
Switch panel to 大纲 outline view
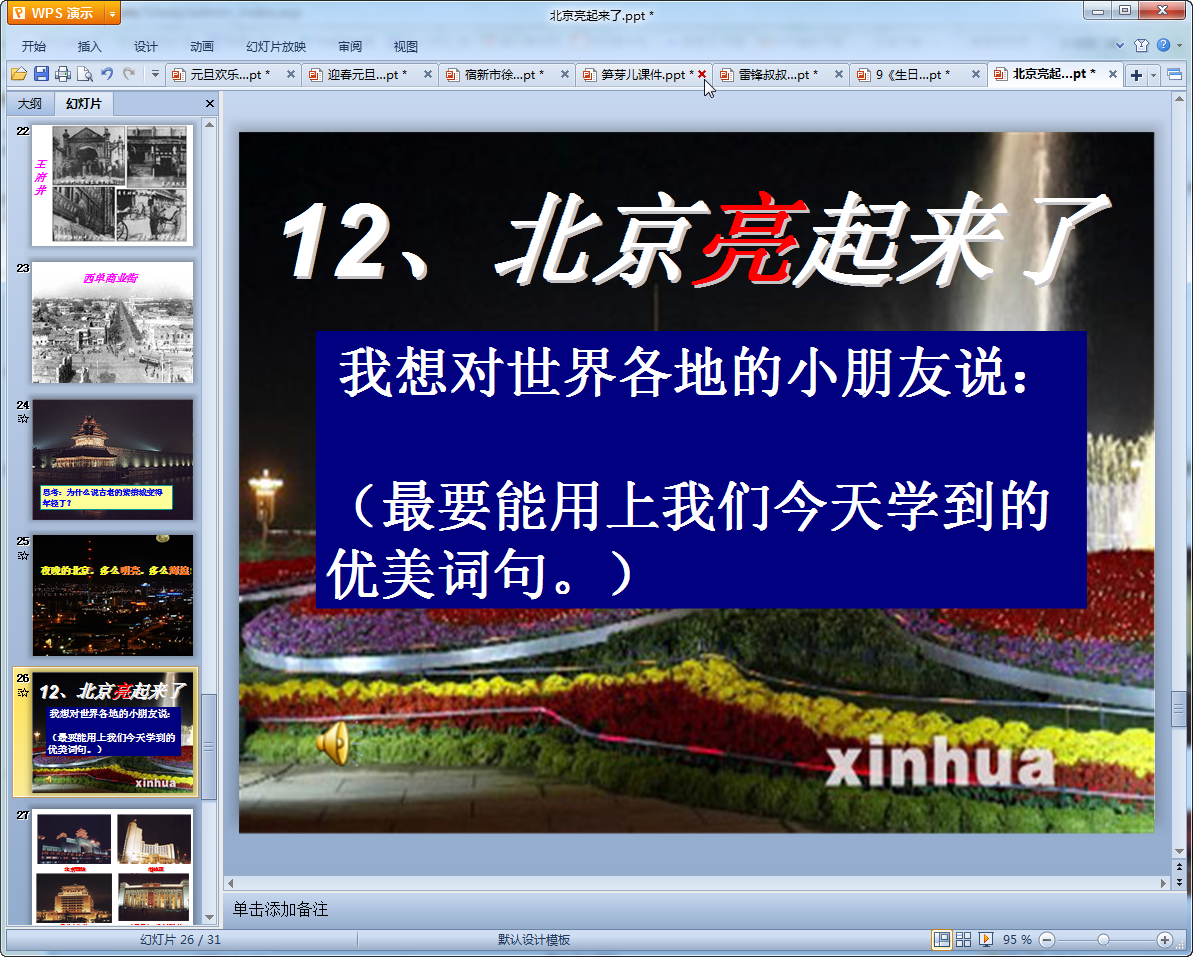30,104
